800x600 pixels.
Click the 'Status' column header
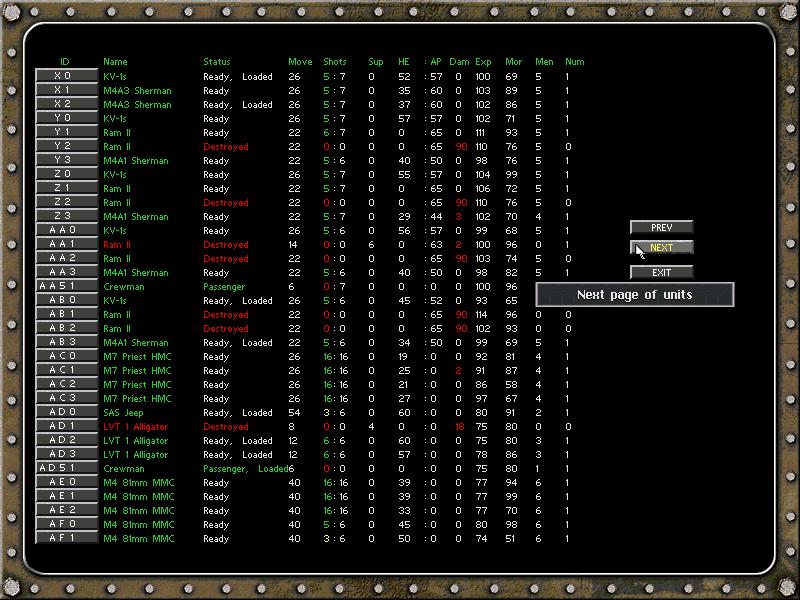(x=217, y=62)
